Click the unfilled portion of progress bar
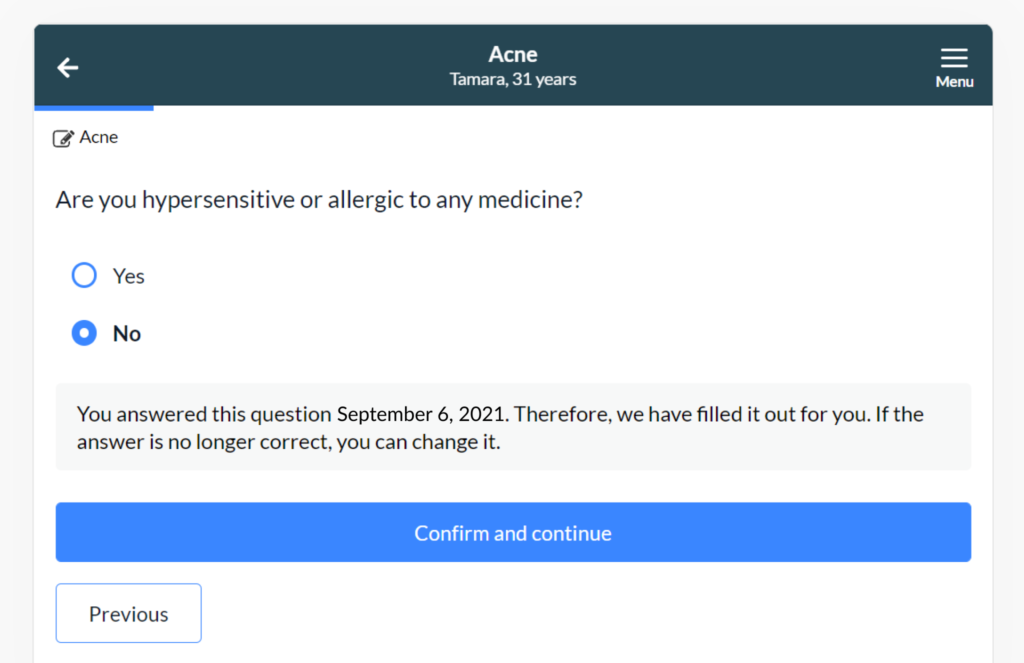1024x663 pixels. tap(573, 108)
